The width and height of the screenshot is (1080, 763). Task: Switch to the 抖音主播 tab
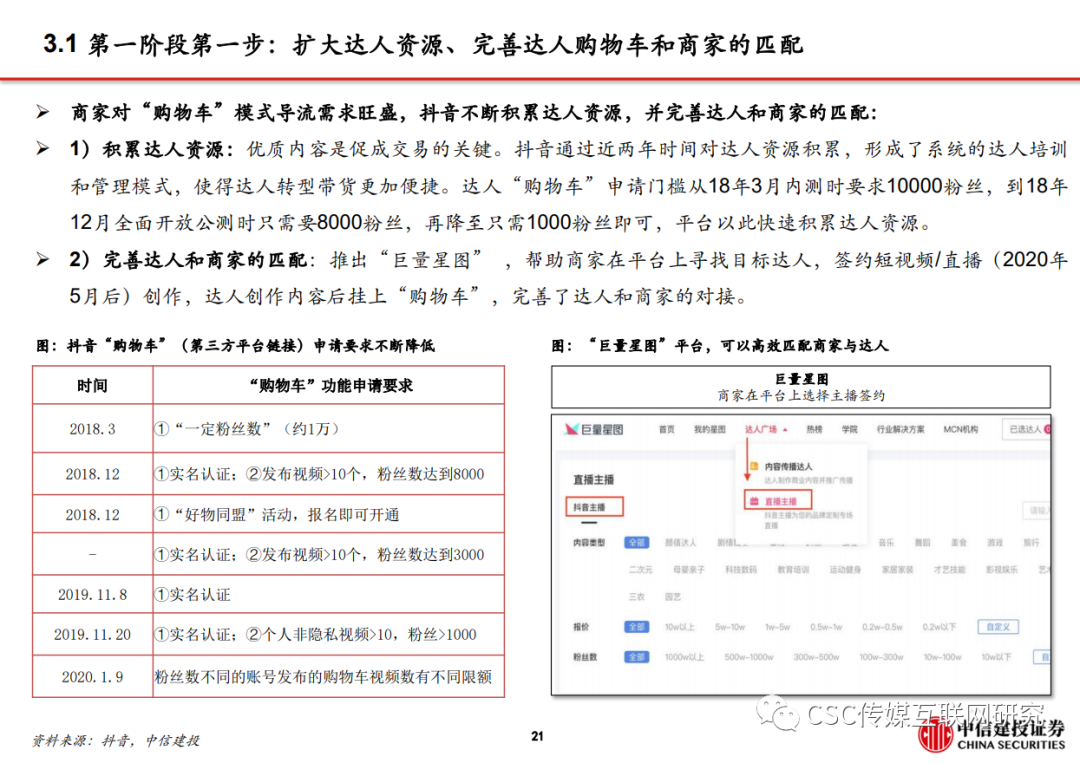click(x=594, y=507)
